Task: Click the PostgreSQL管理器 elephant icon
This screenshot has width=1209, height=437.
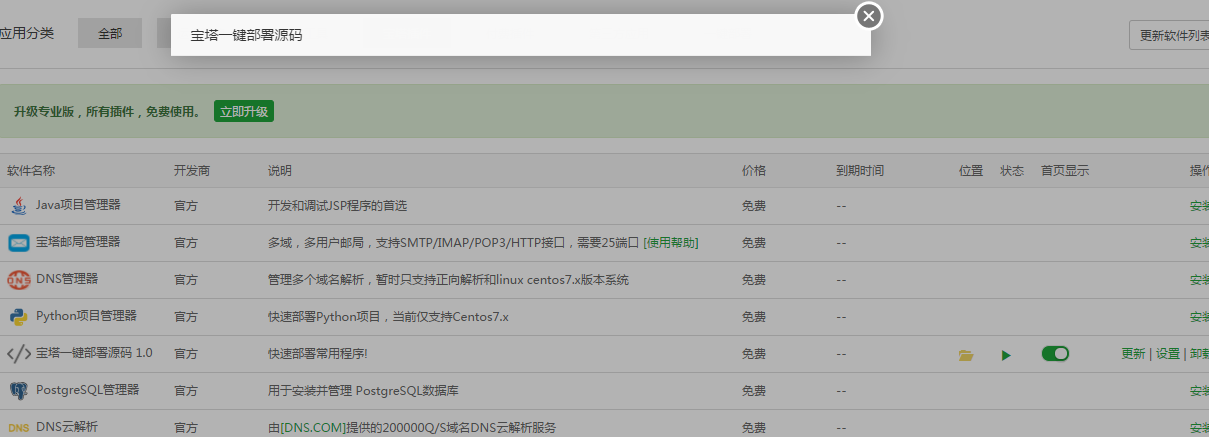Action: point(19,391)
